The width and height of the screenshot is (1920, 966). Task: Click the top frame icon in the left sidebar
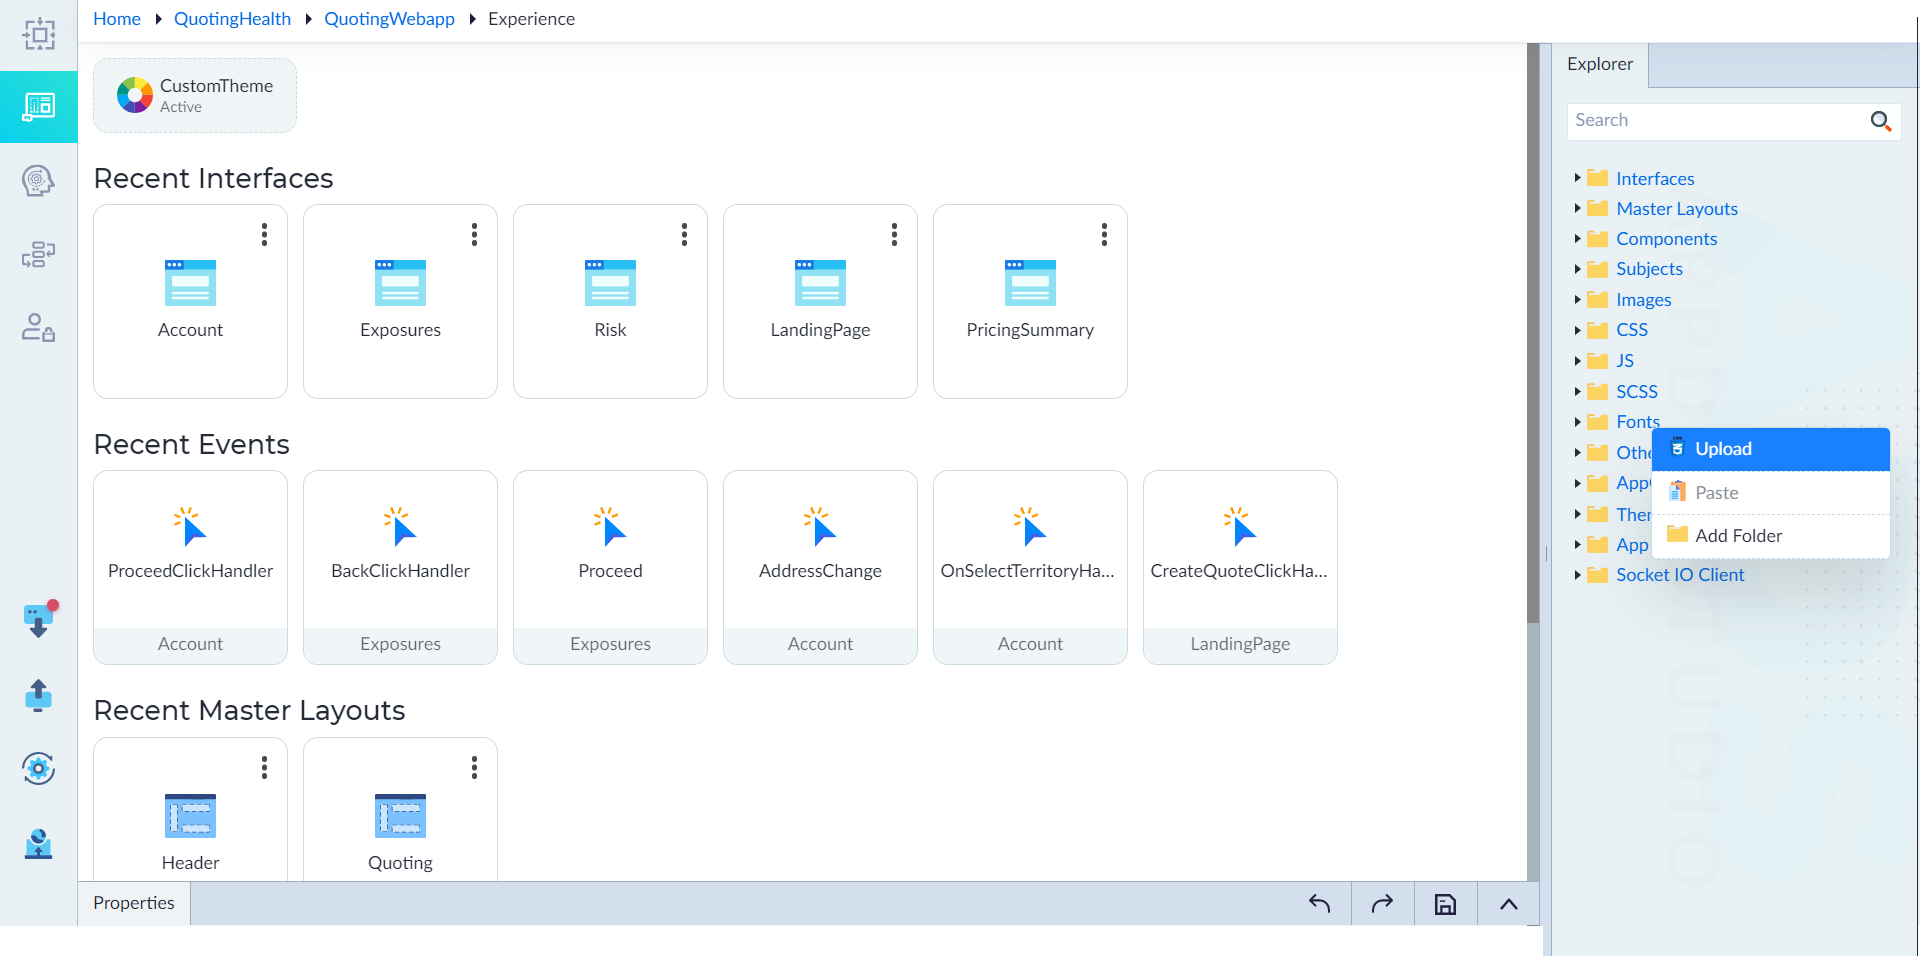point(38,34)
